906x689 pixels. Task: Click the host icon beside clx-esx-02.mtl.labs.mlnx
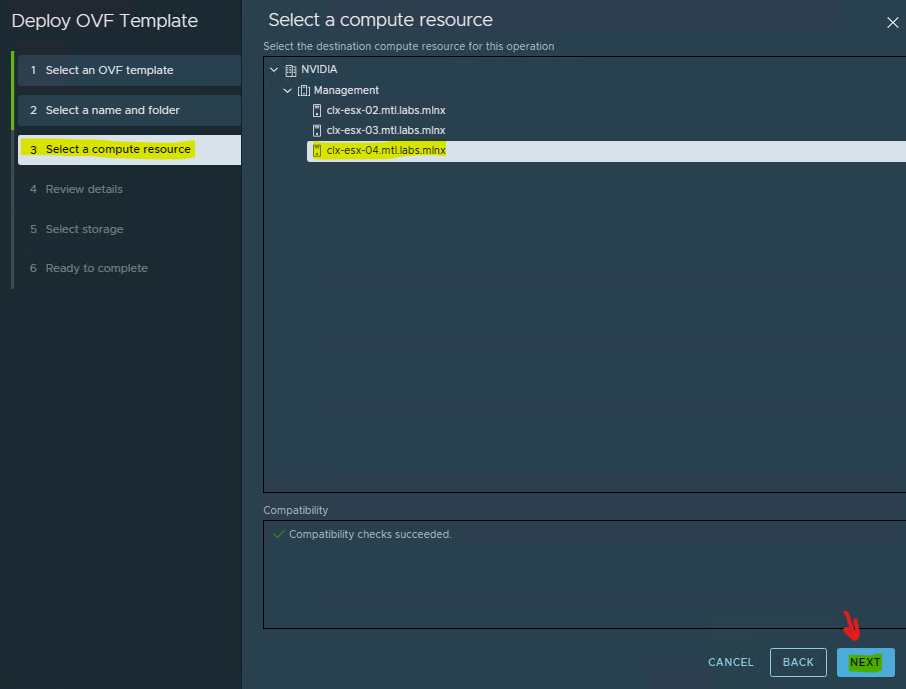pos(317,110)
